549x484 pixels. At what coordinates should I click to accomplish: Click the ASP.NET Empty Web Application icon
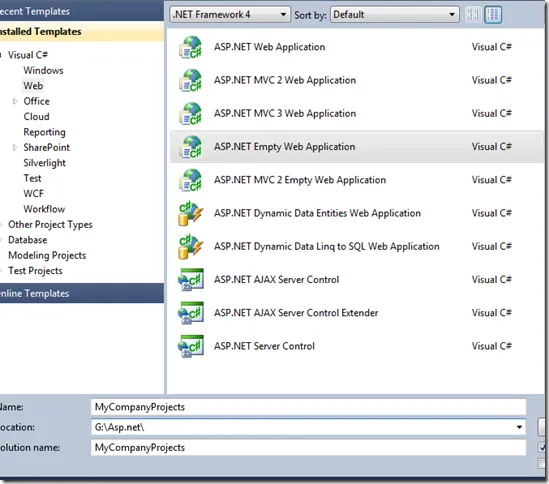(x=190, y=147)
